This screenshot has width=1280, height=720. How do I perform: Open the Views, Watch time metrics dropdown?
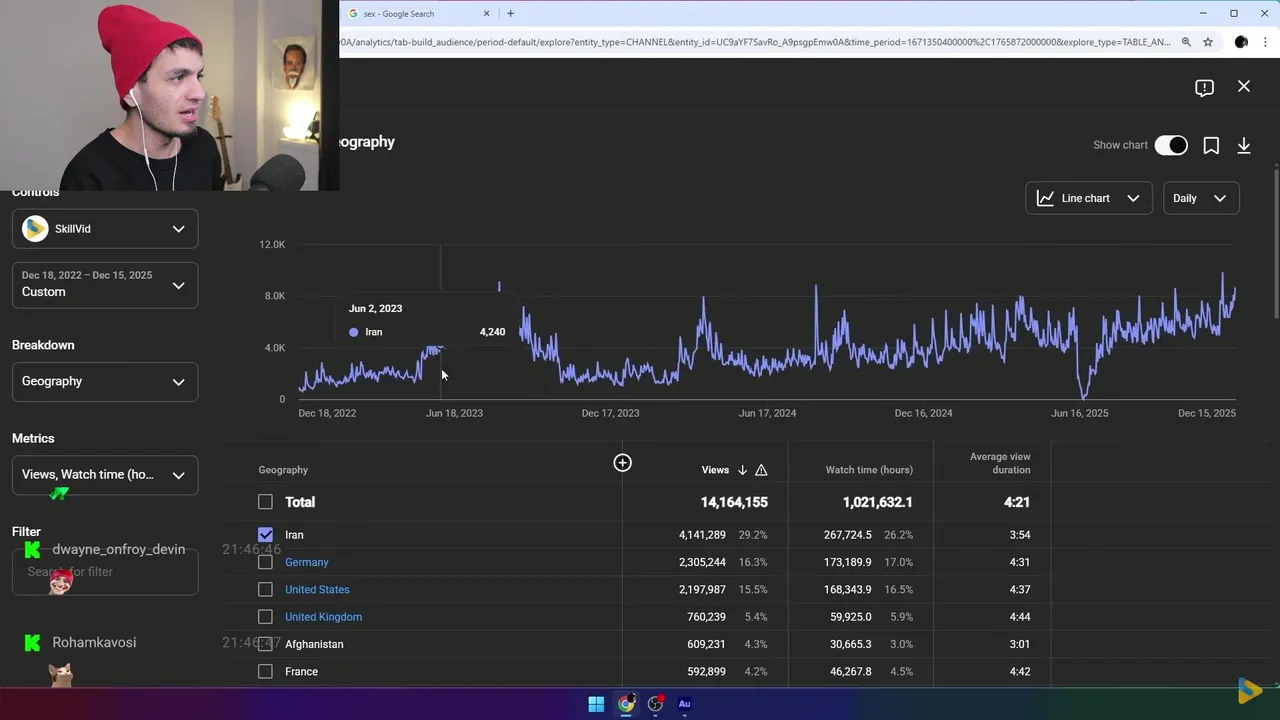pos(105,475)
